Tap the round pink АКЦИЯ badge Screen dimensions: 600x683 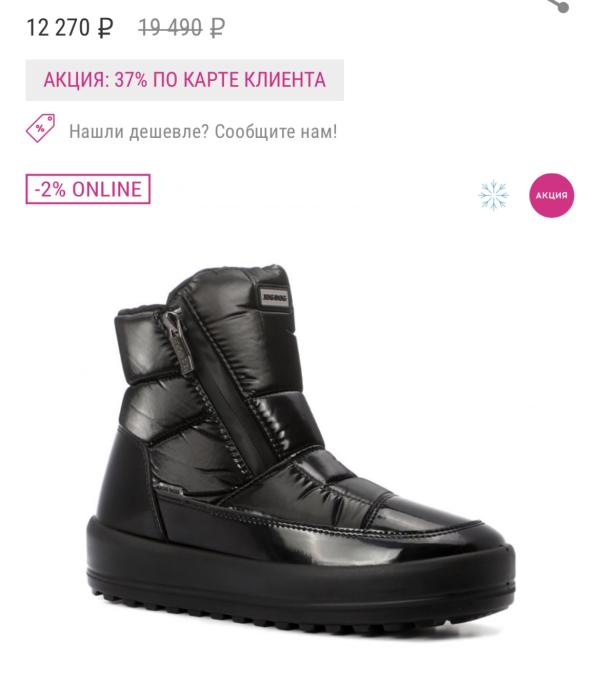click(552, 195)
